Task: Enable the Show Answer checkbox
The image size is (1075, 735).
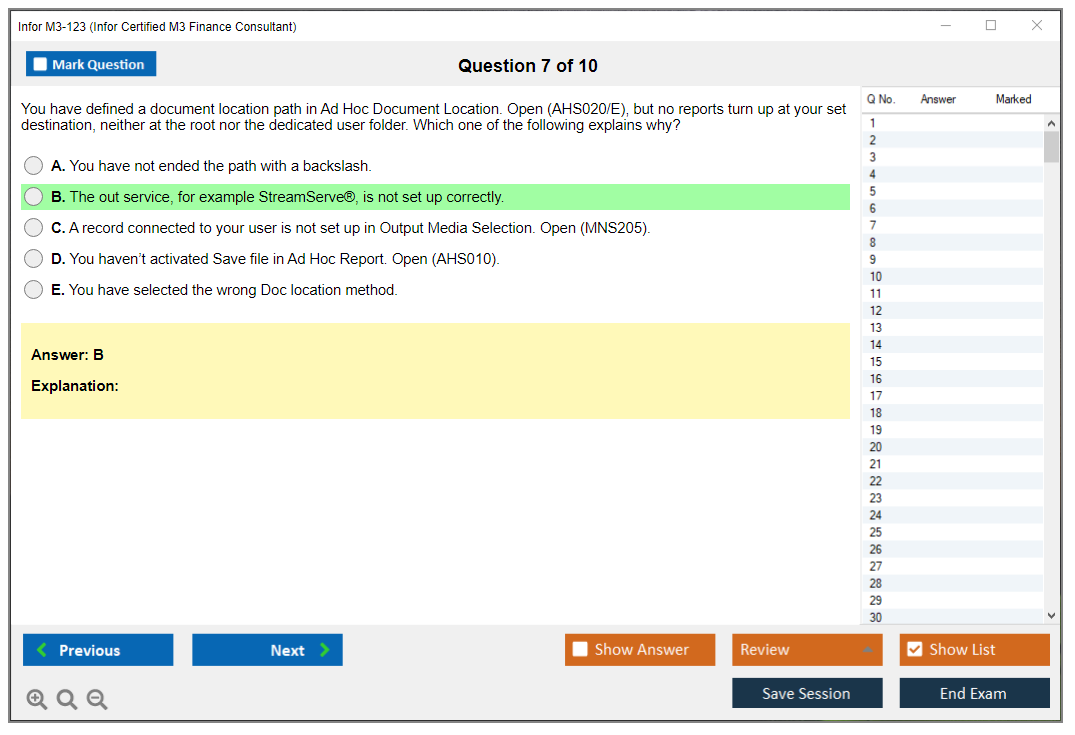Action: [580, 650]
